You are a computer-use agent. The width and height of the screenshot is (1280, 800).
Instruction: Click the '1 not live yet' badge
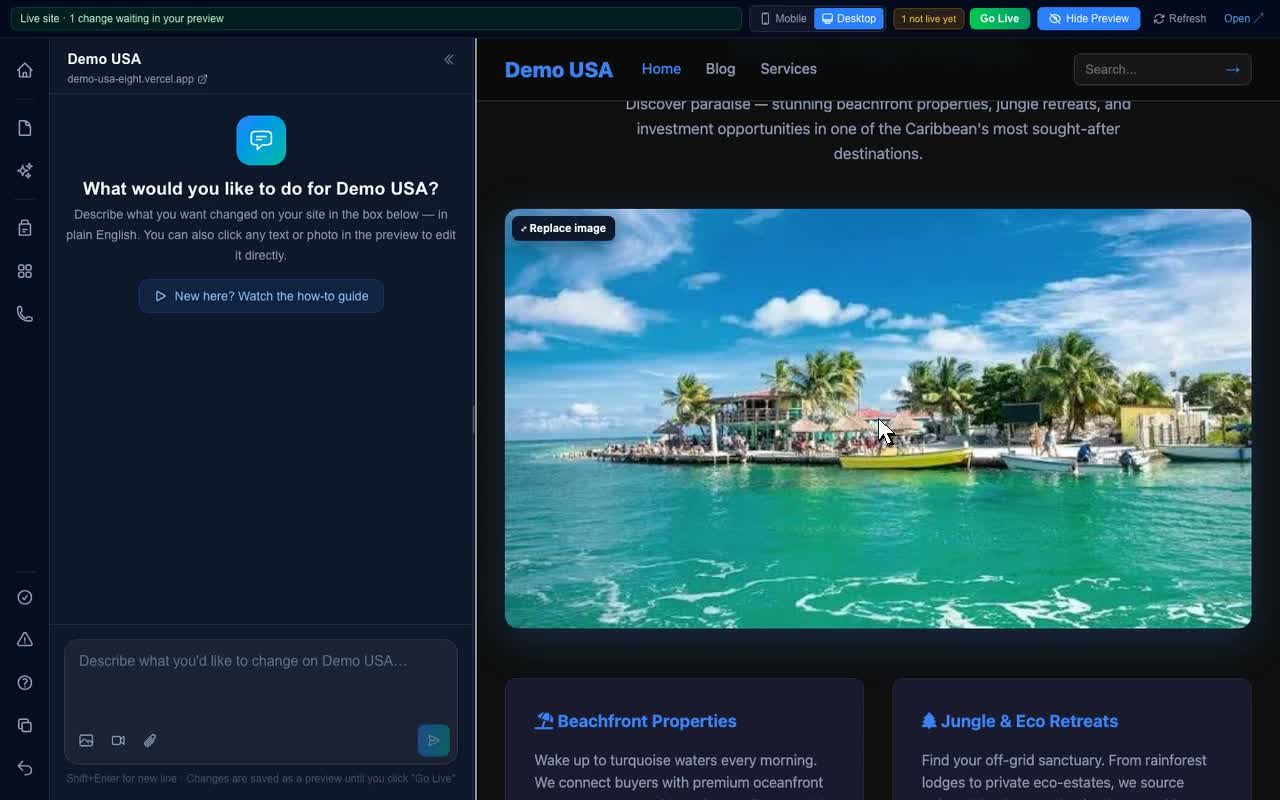click(x=928, y=19)
